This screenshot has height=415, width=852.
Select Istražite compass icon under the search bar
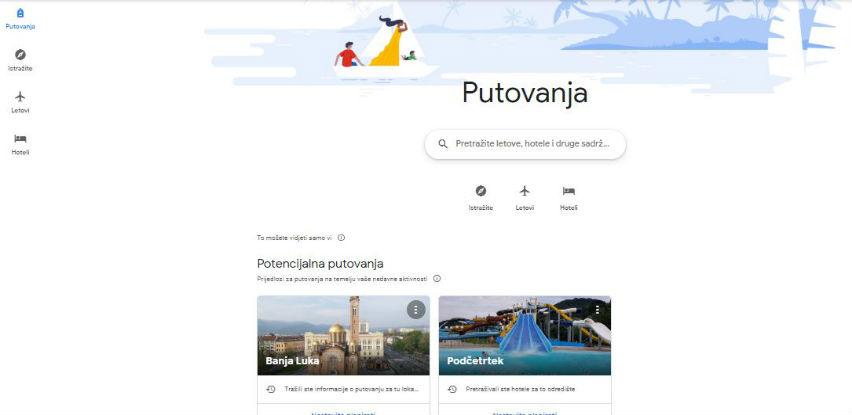[481, 191]
